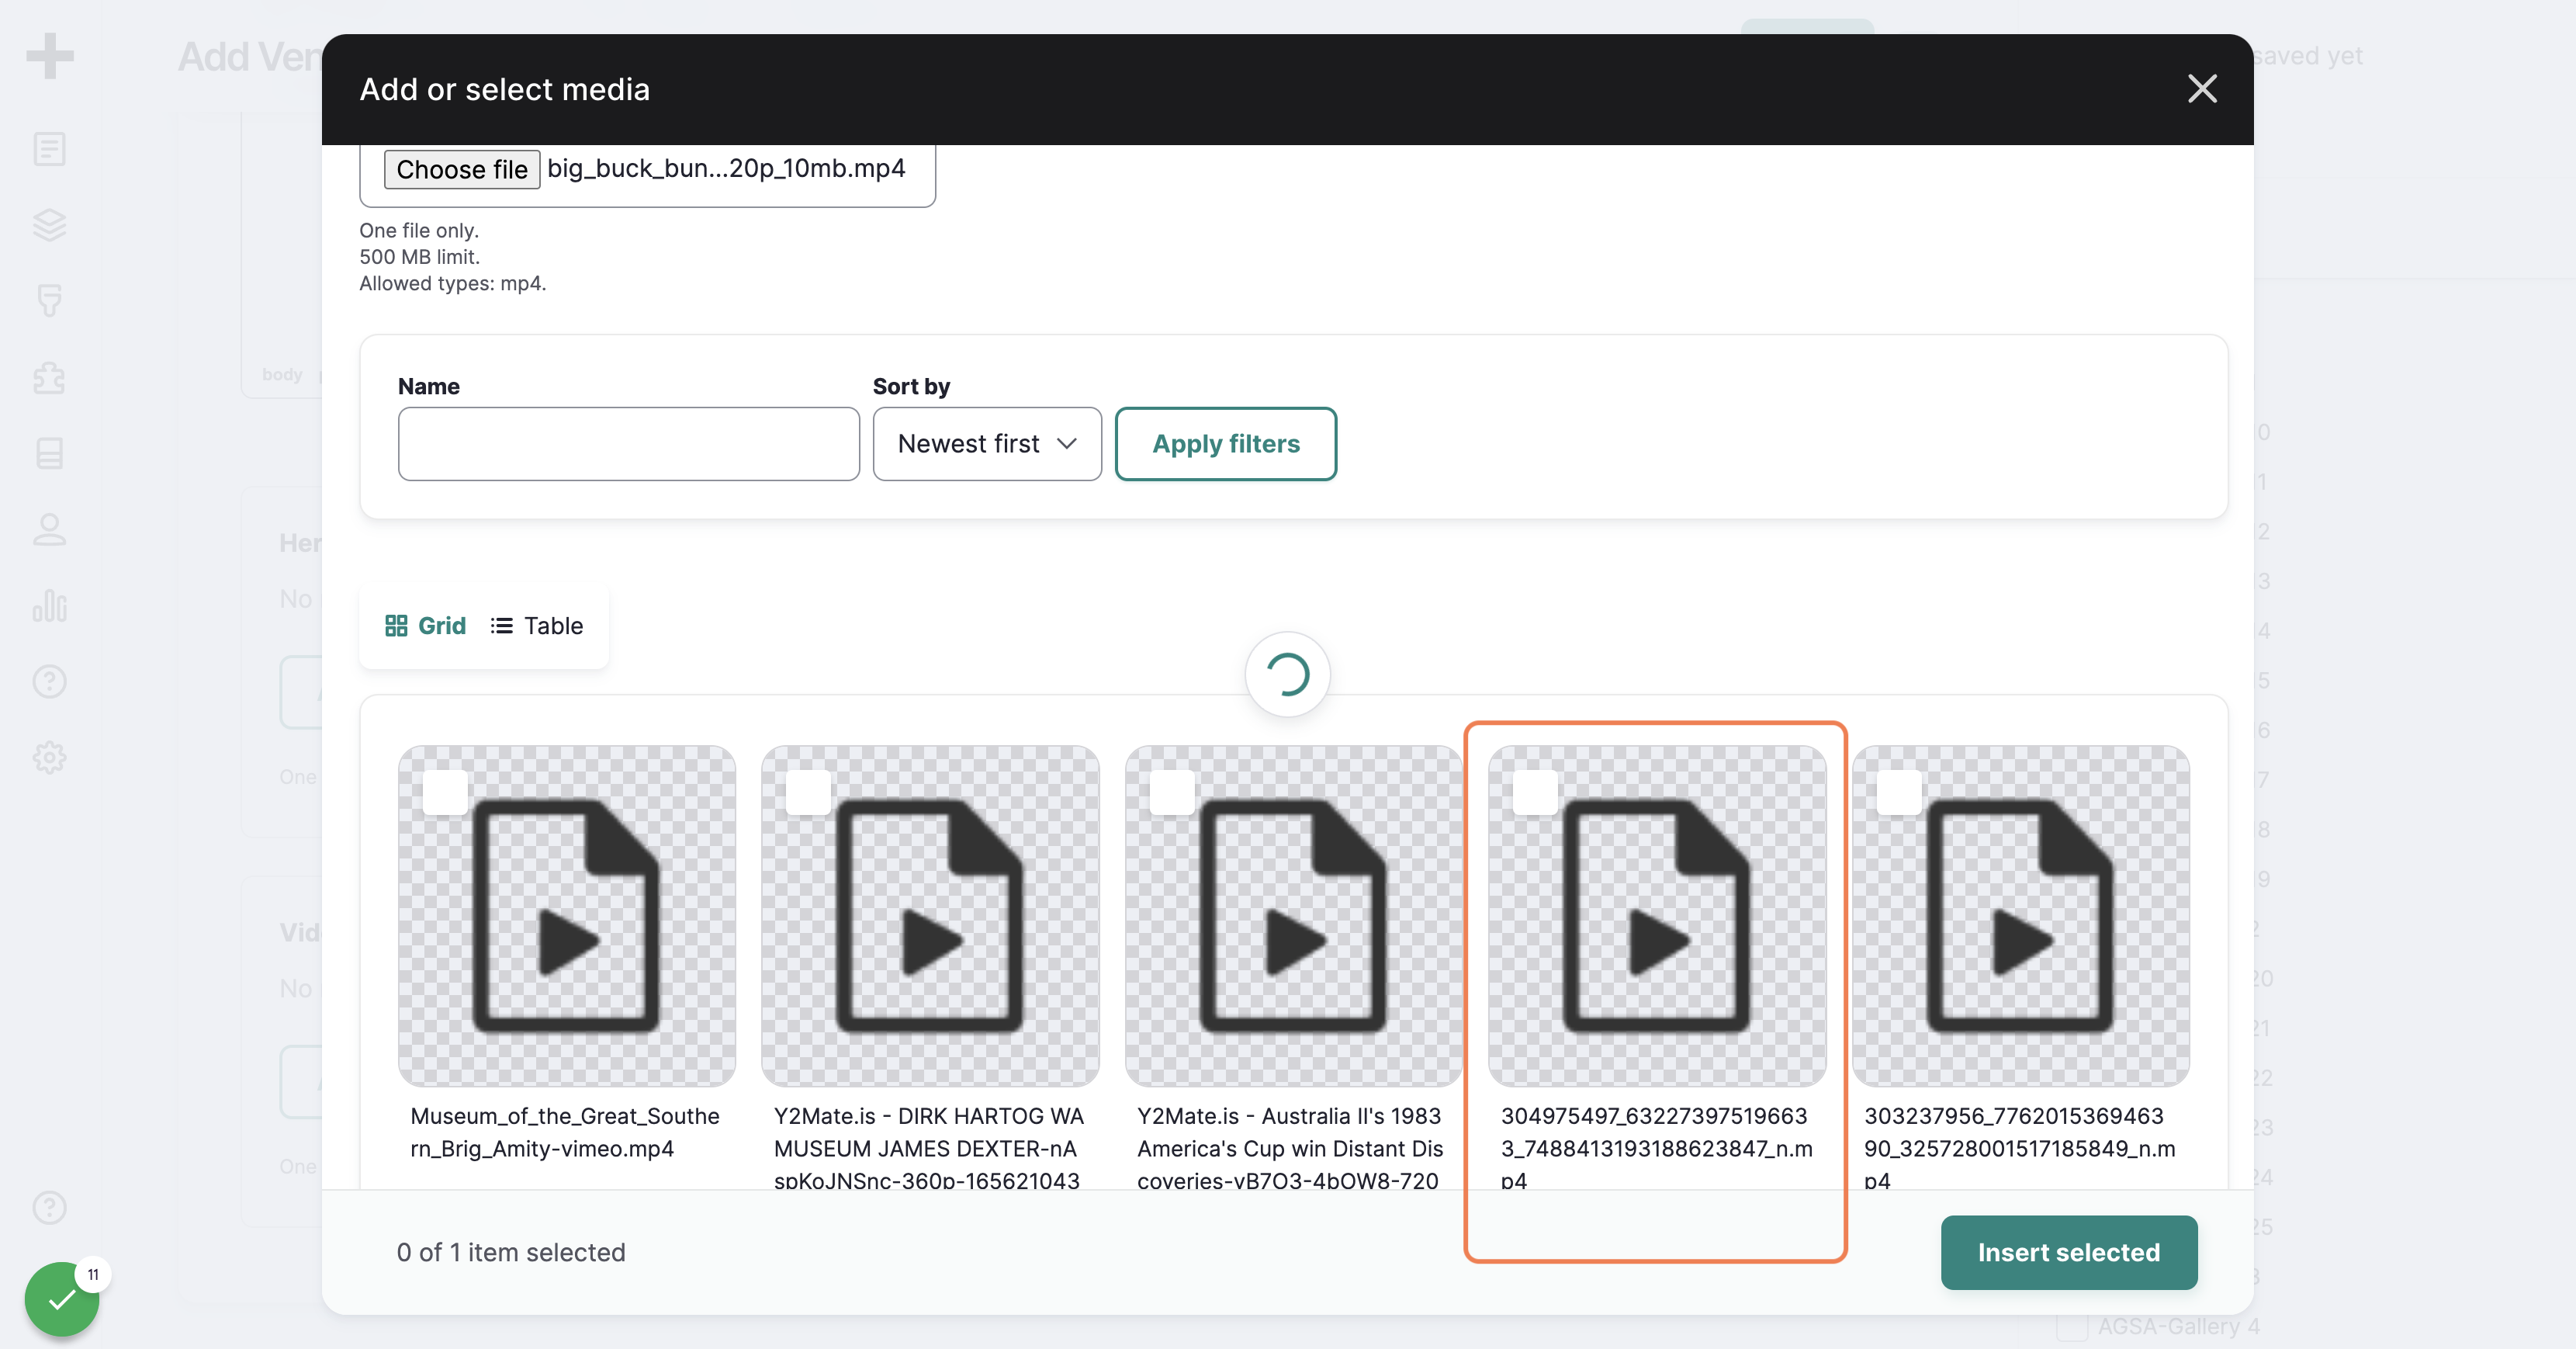Tick the 303237956 video checkbox

pos(1899,793)
